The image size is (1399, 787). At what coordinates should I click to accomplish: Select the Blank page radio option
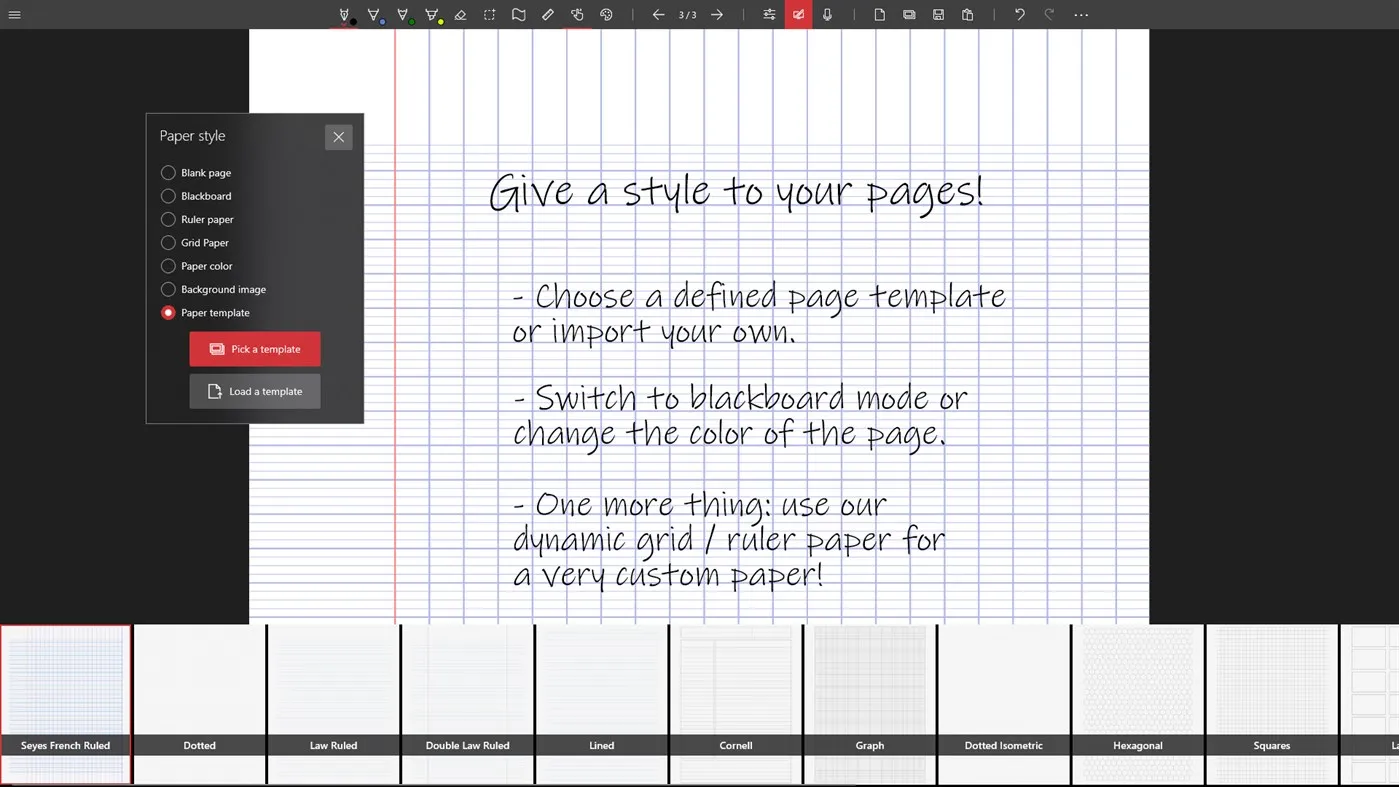coord(168,172)
